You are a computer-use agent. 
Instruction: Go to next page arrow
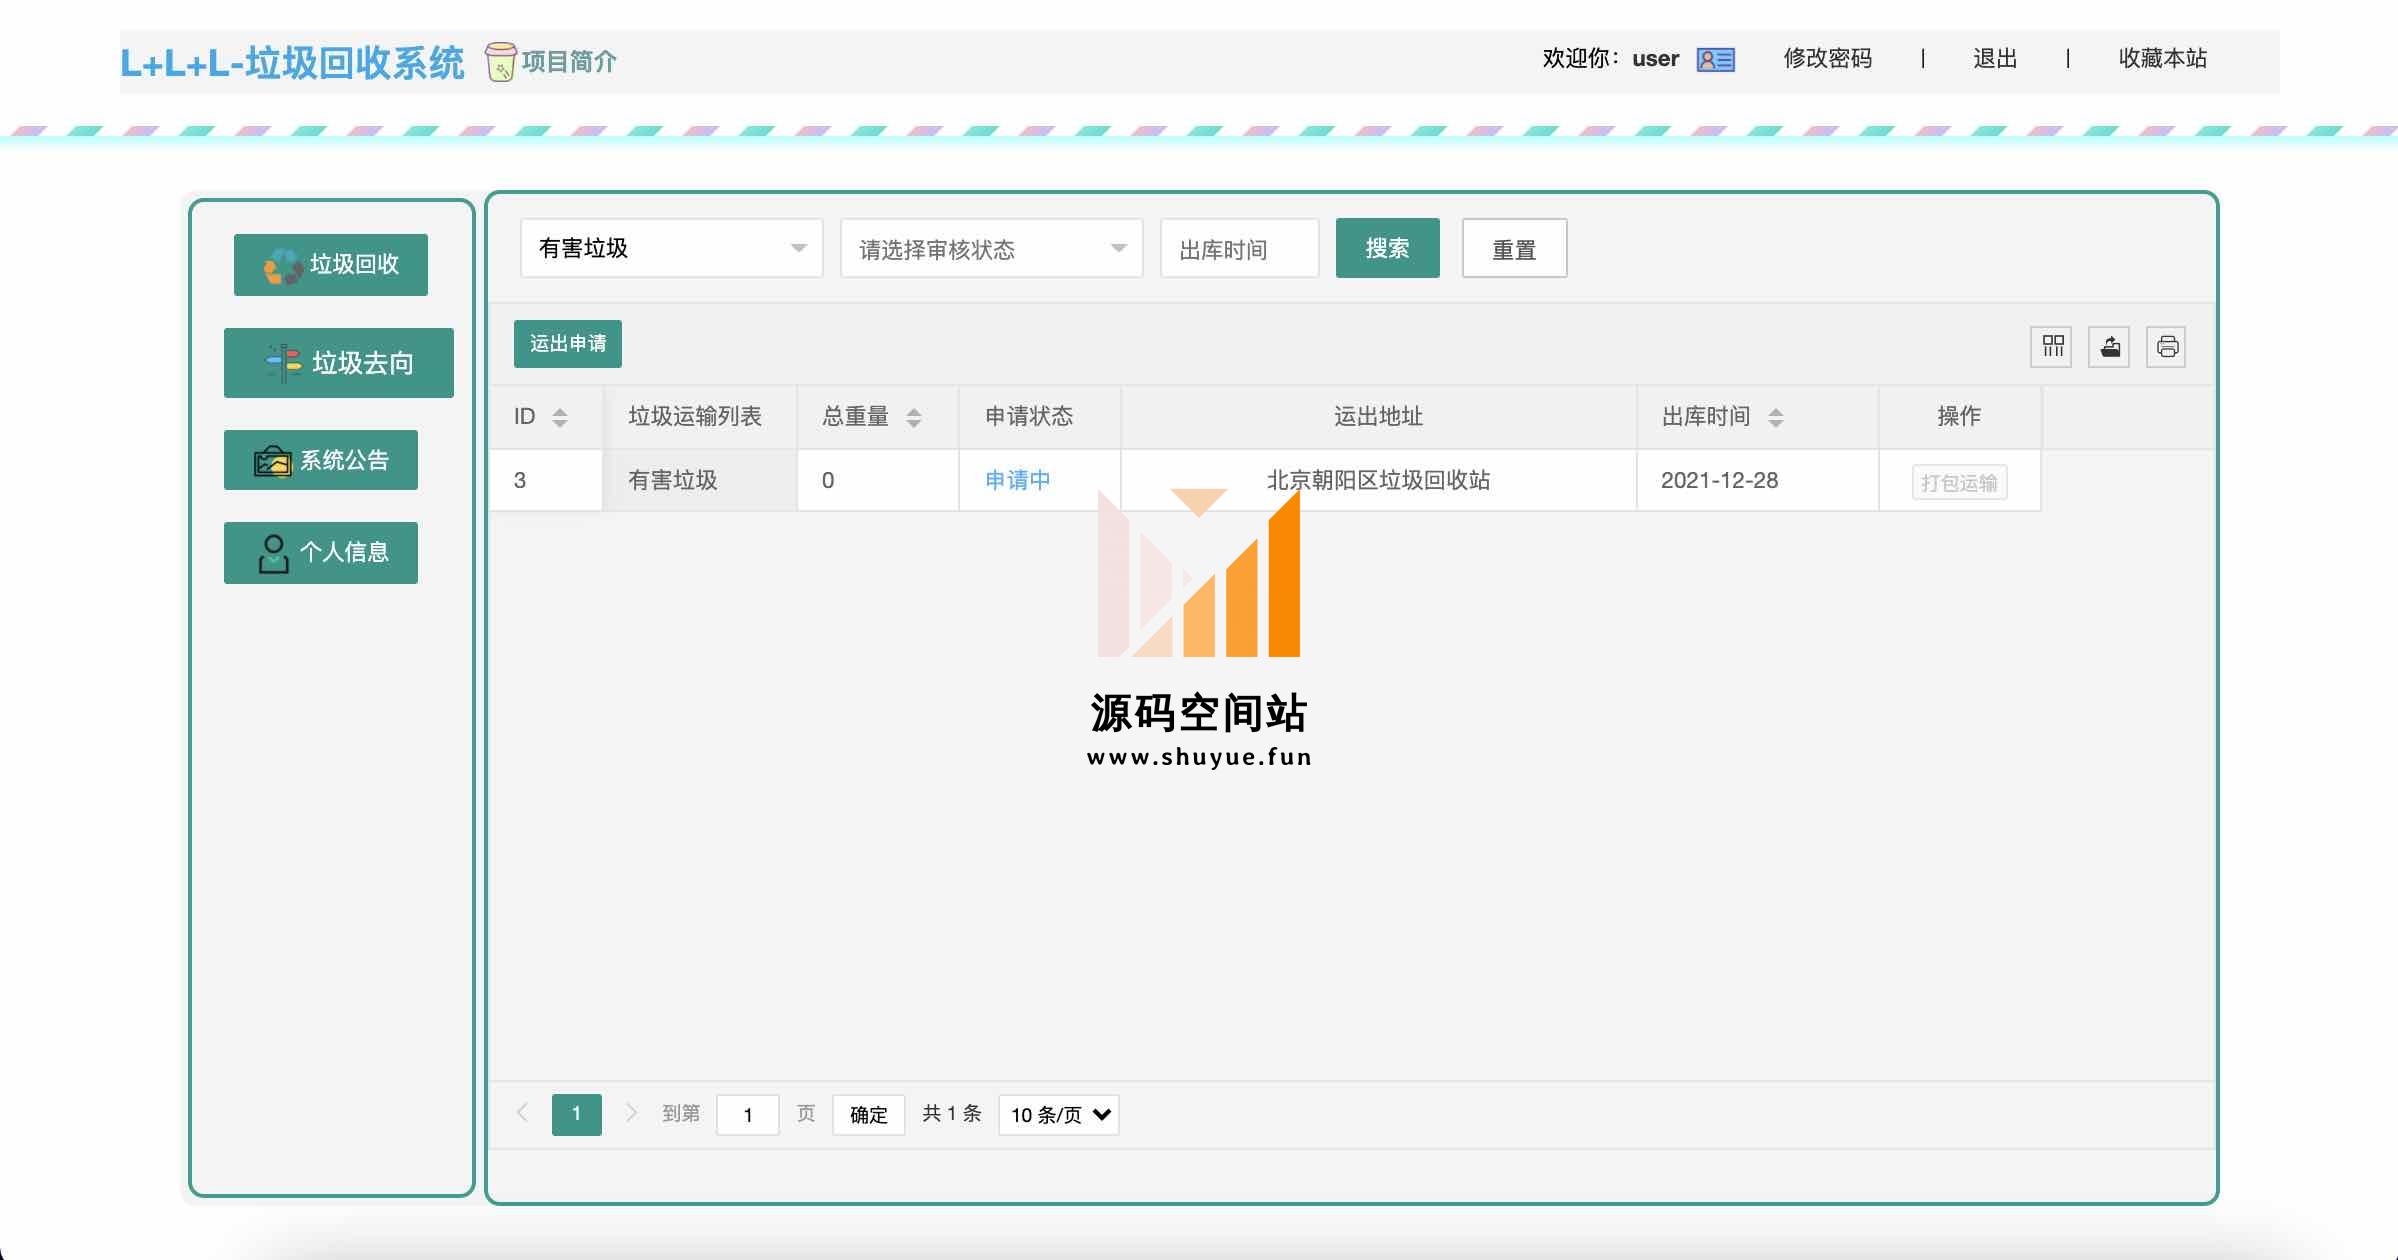click(631, 1113)
